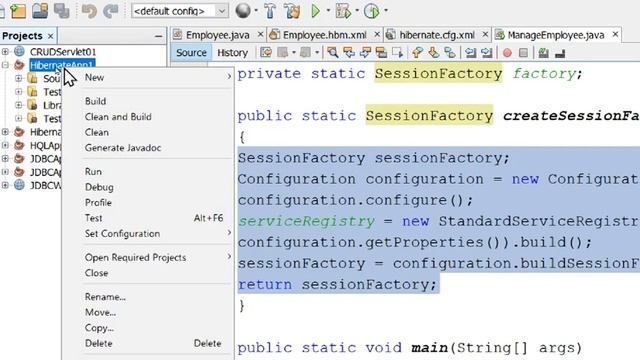
Task: Expand the Libra folder node
Action: tap(18, 105)
